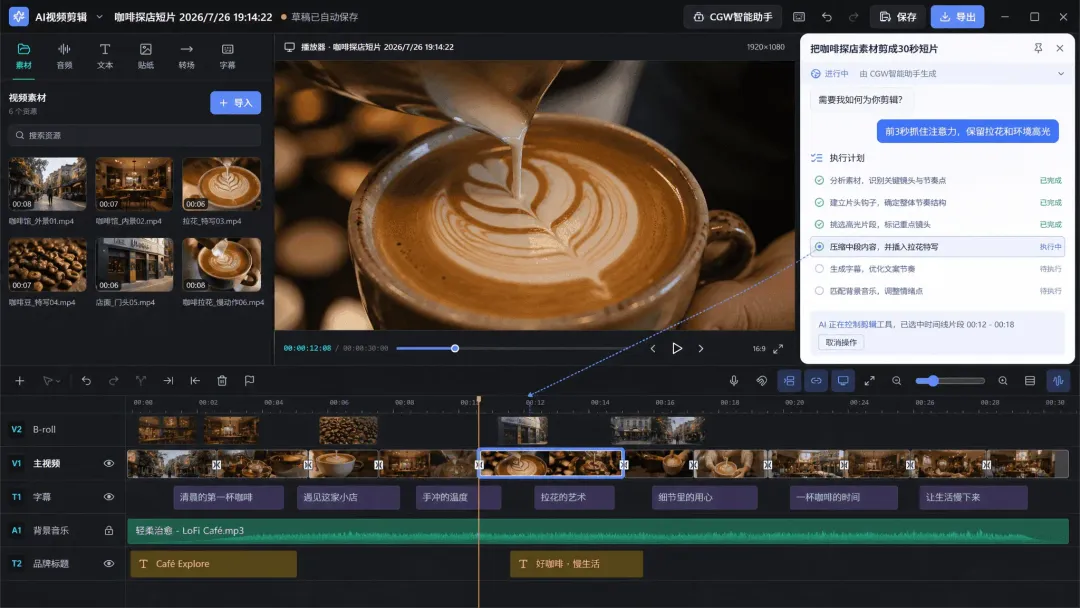Screen dimensions: 1080x608
Task: Open the caption preview icon in title bar
Action: [x=799, y=17]
